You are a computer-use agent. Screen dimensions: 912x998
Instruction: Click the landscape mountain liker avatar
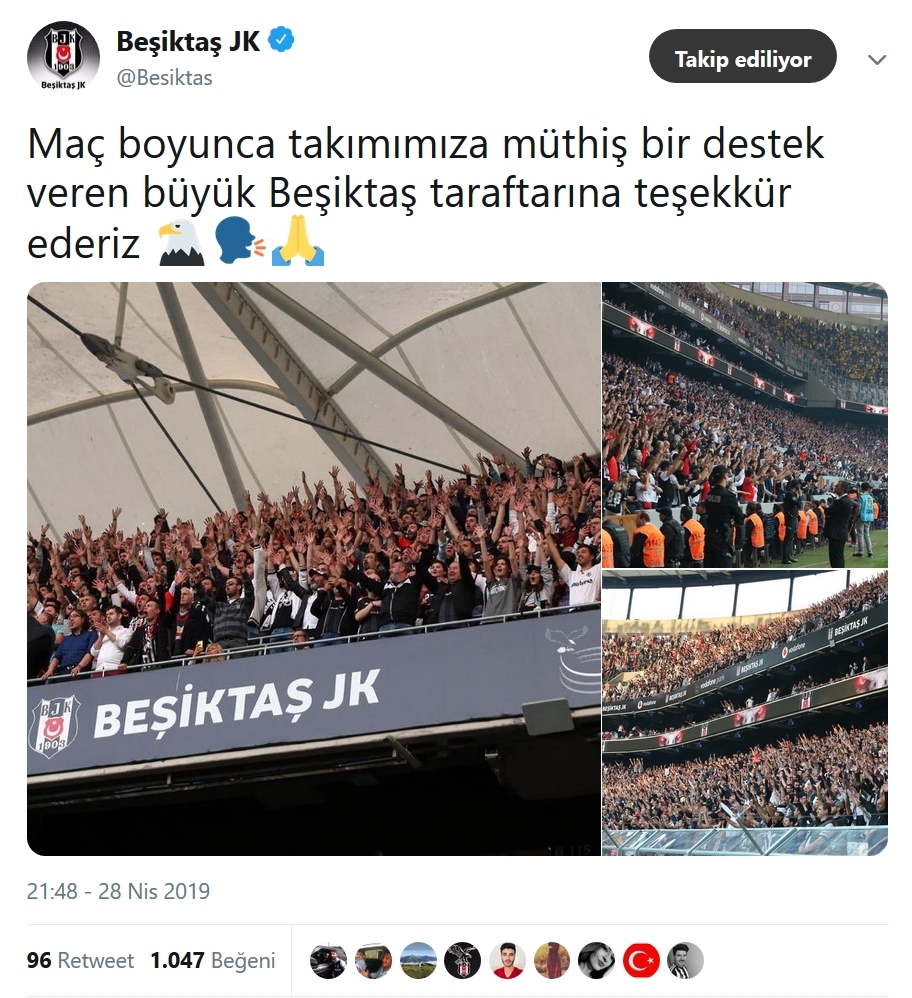tap(418, 960)
